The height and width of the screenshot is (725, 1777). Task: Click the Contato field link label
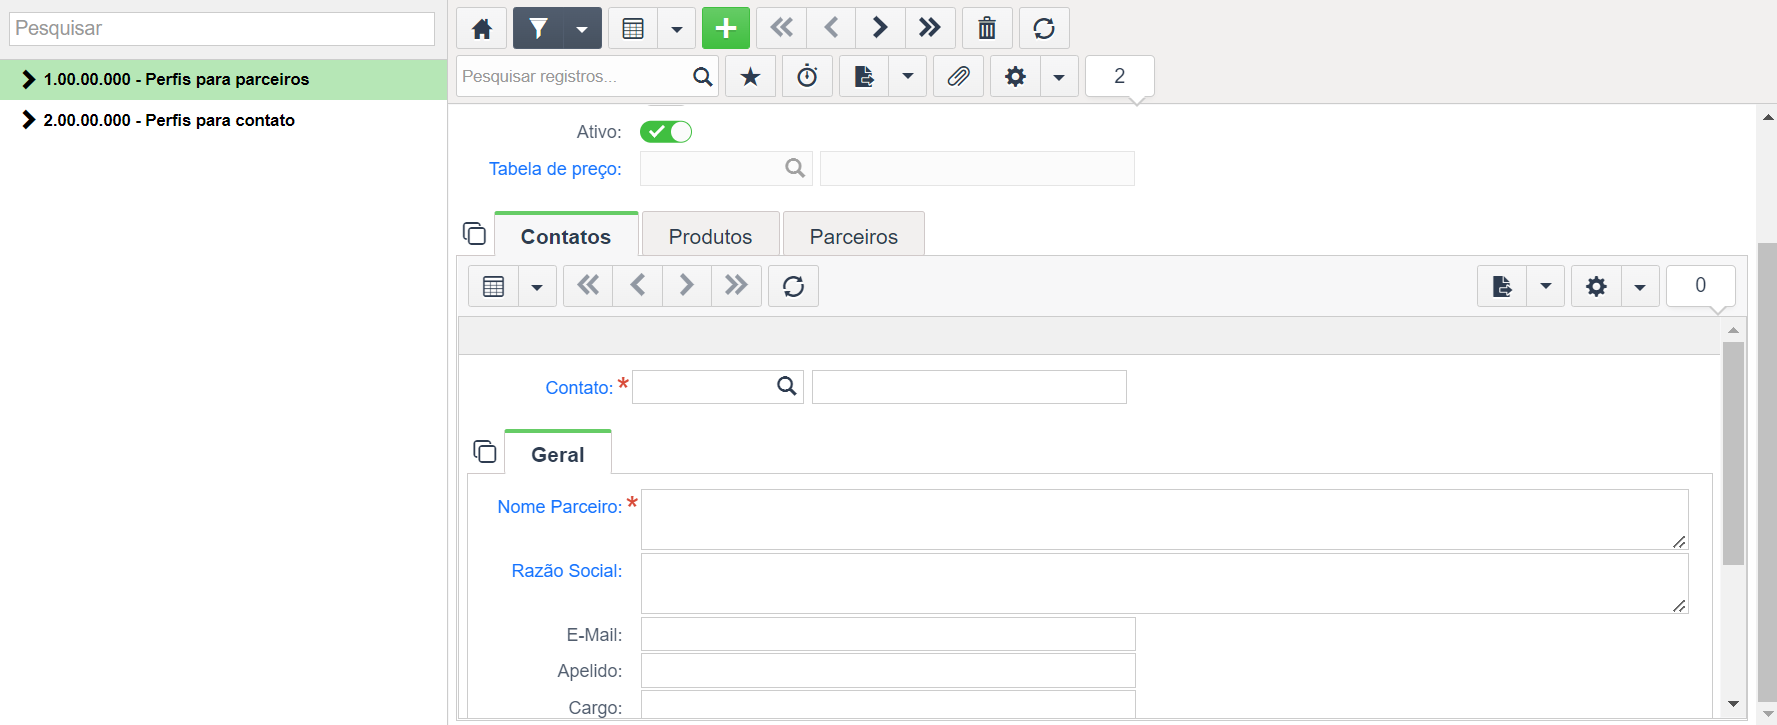[x=579, y=388]
